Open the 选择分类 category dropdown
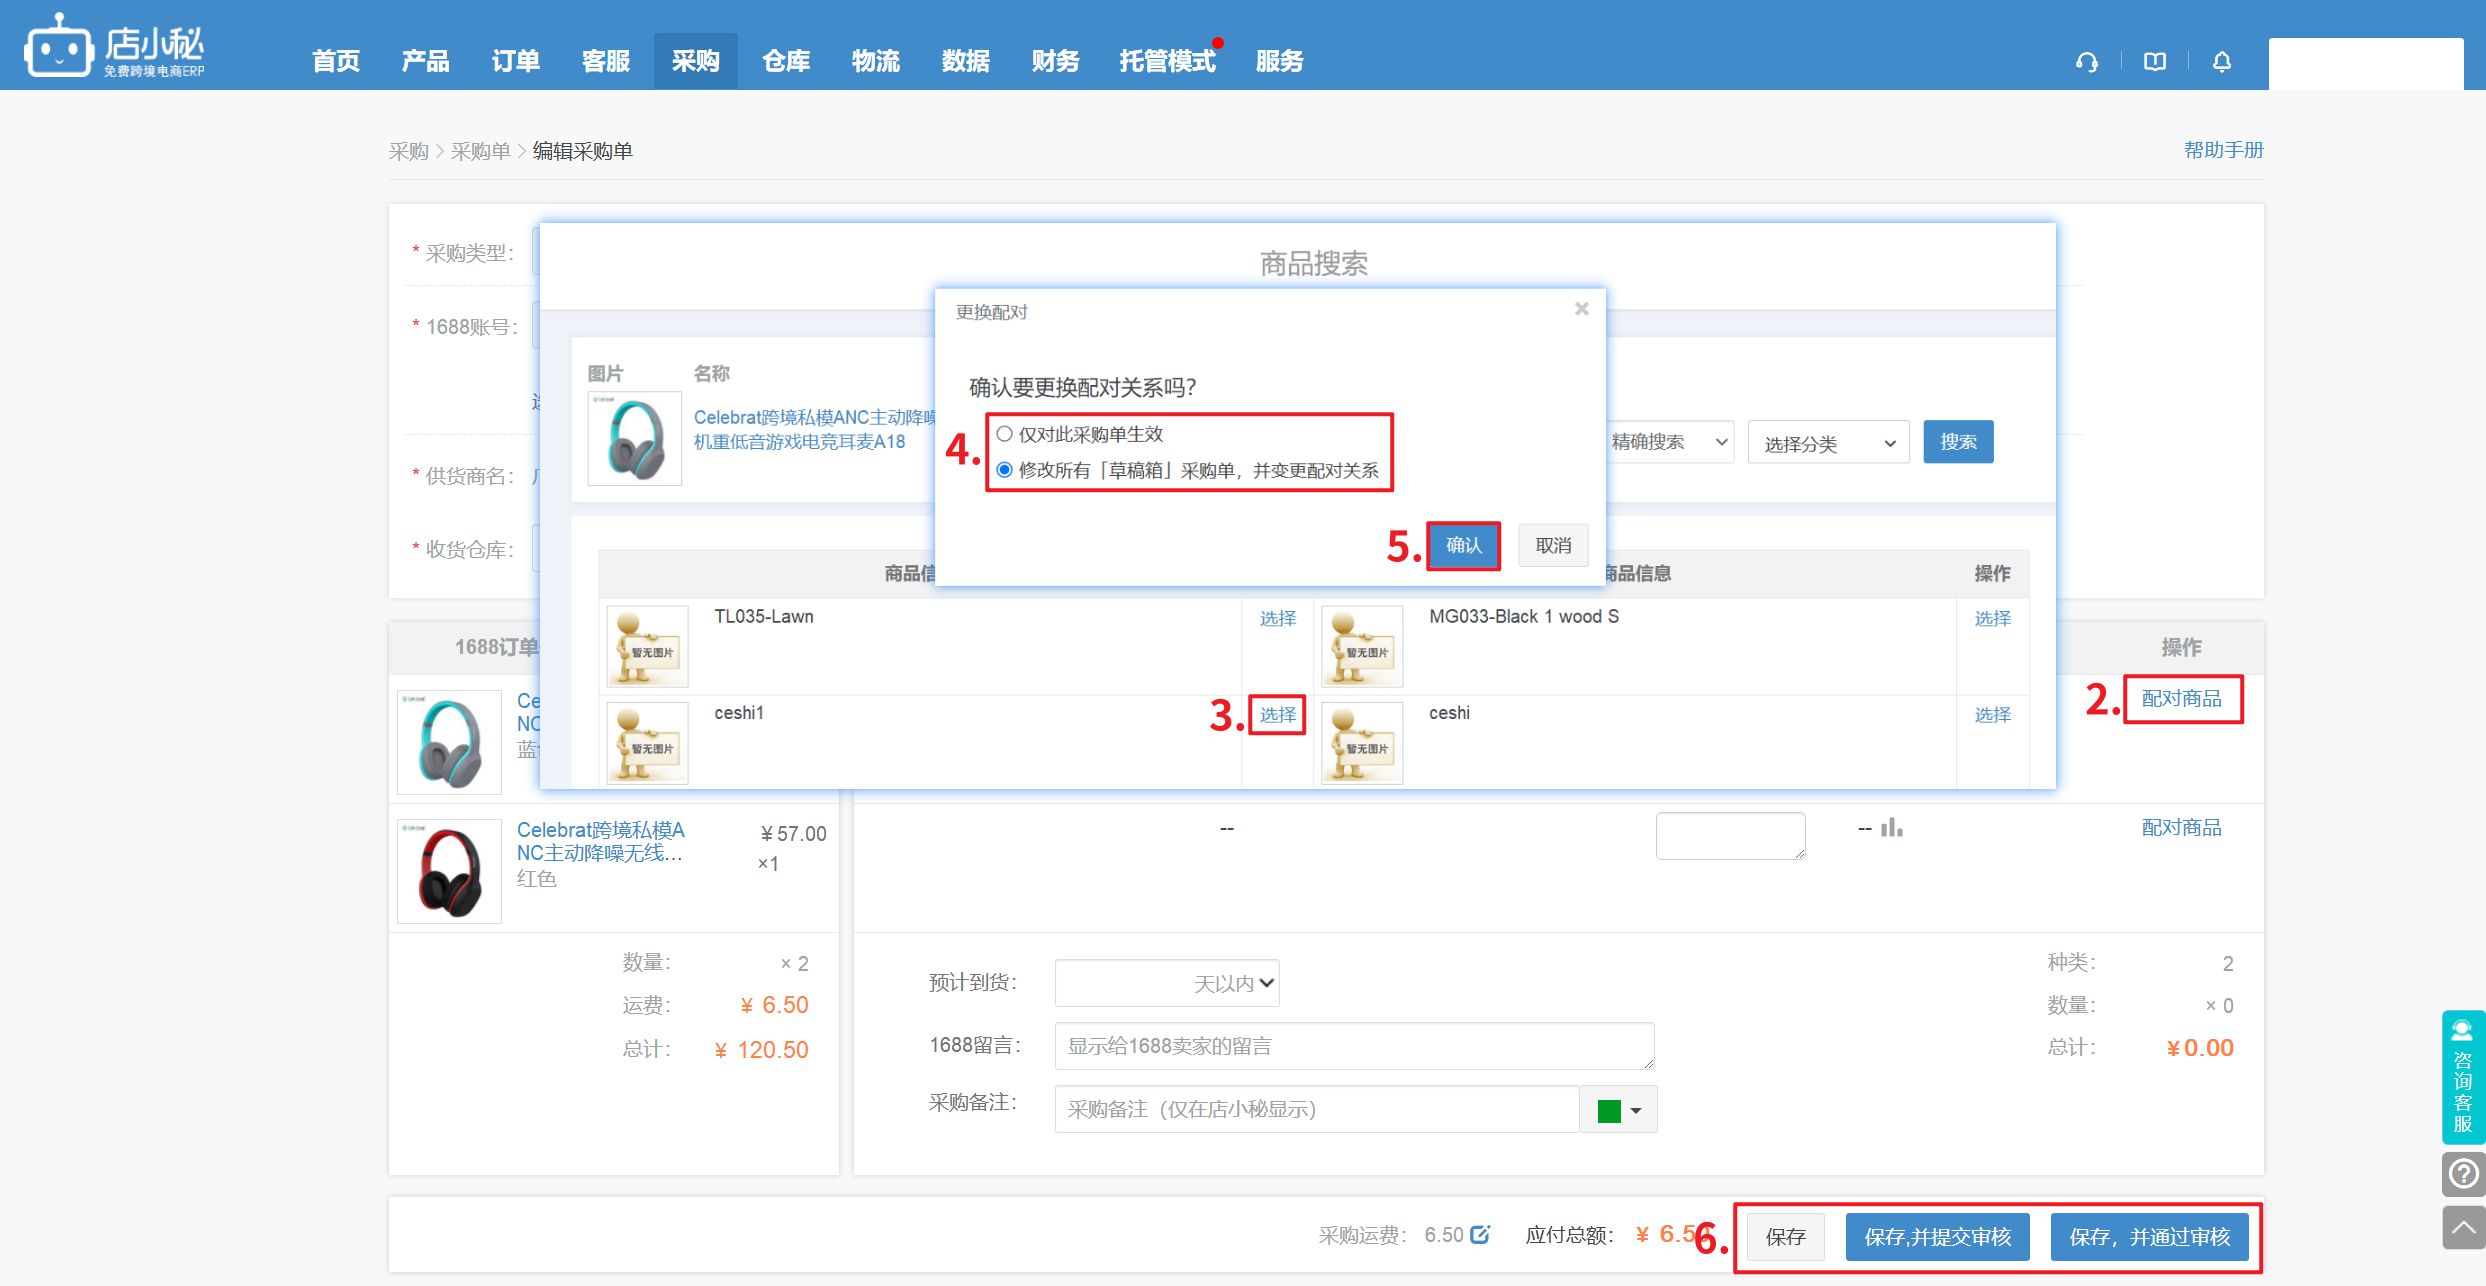The image size is (2486, 1286). click(1828, 443)
